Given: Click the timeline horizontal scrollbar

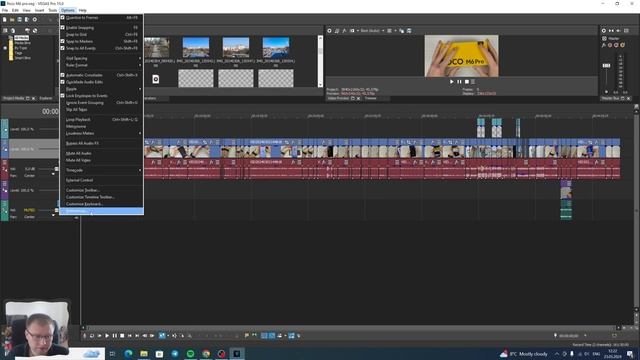Looking at the screenshot, I should [351, 327].
